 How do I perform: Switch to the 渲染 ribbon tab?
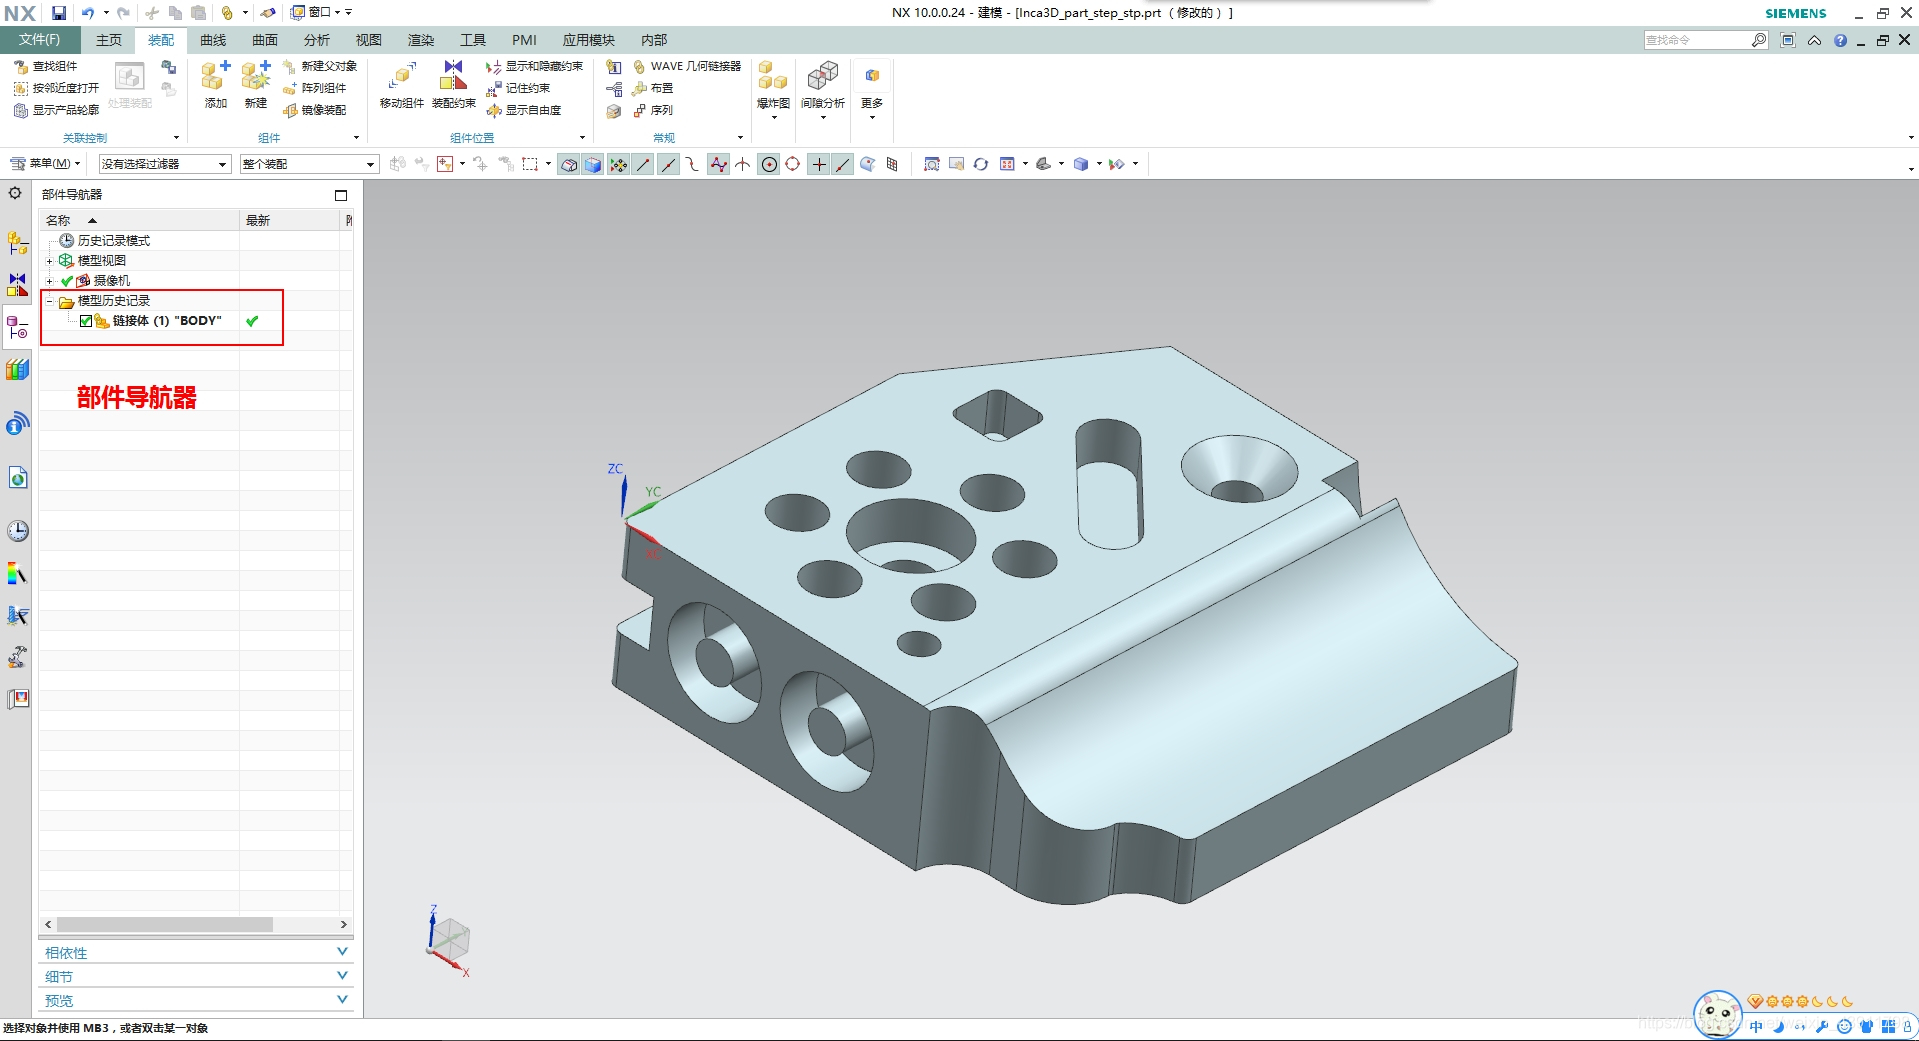click(x=421, y=40)
